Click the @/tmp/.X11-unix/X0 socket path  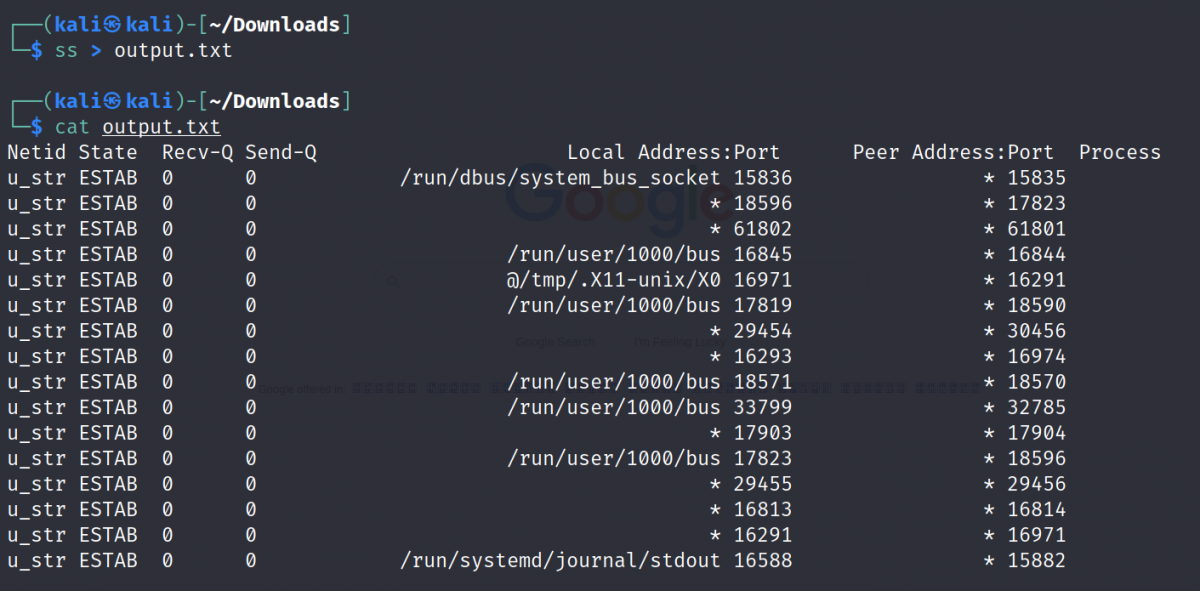[613, 280]
